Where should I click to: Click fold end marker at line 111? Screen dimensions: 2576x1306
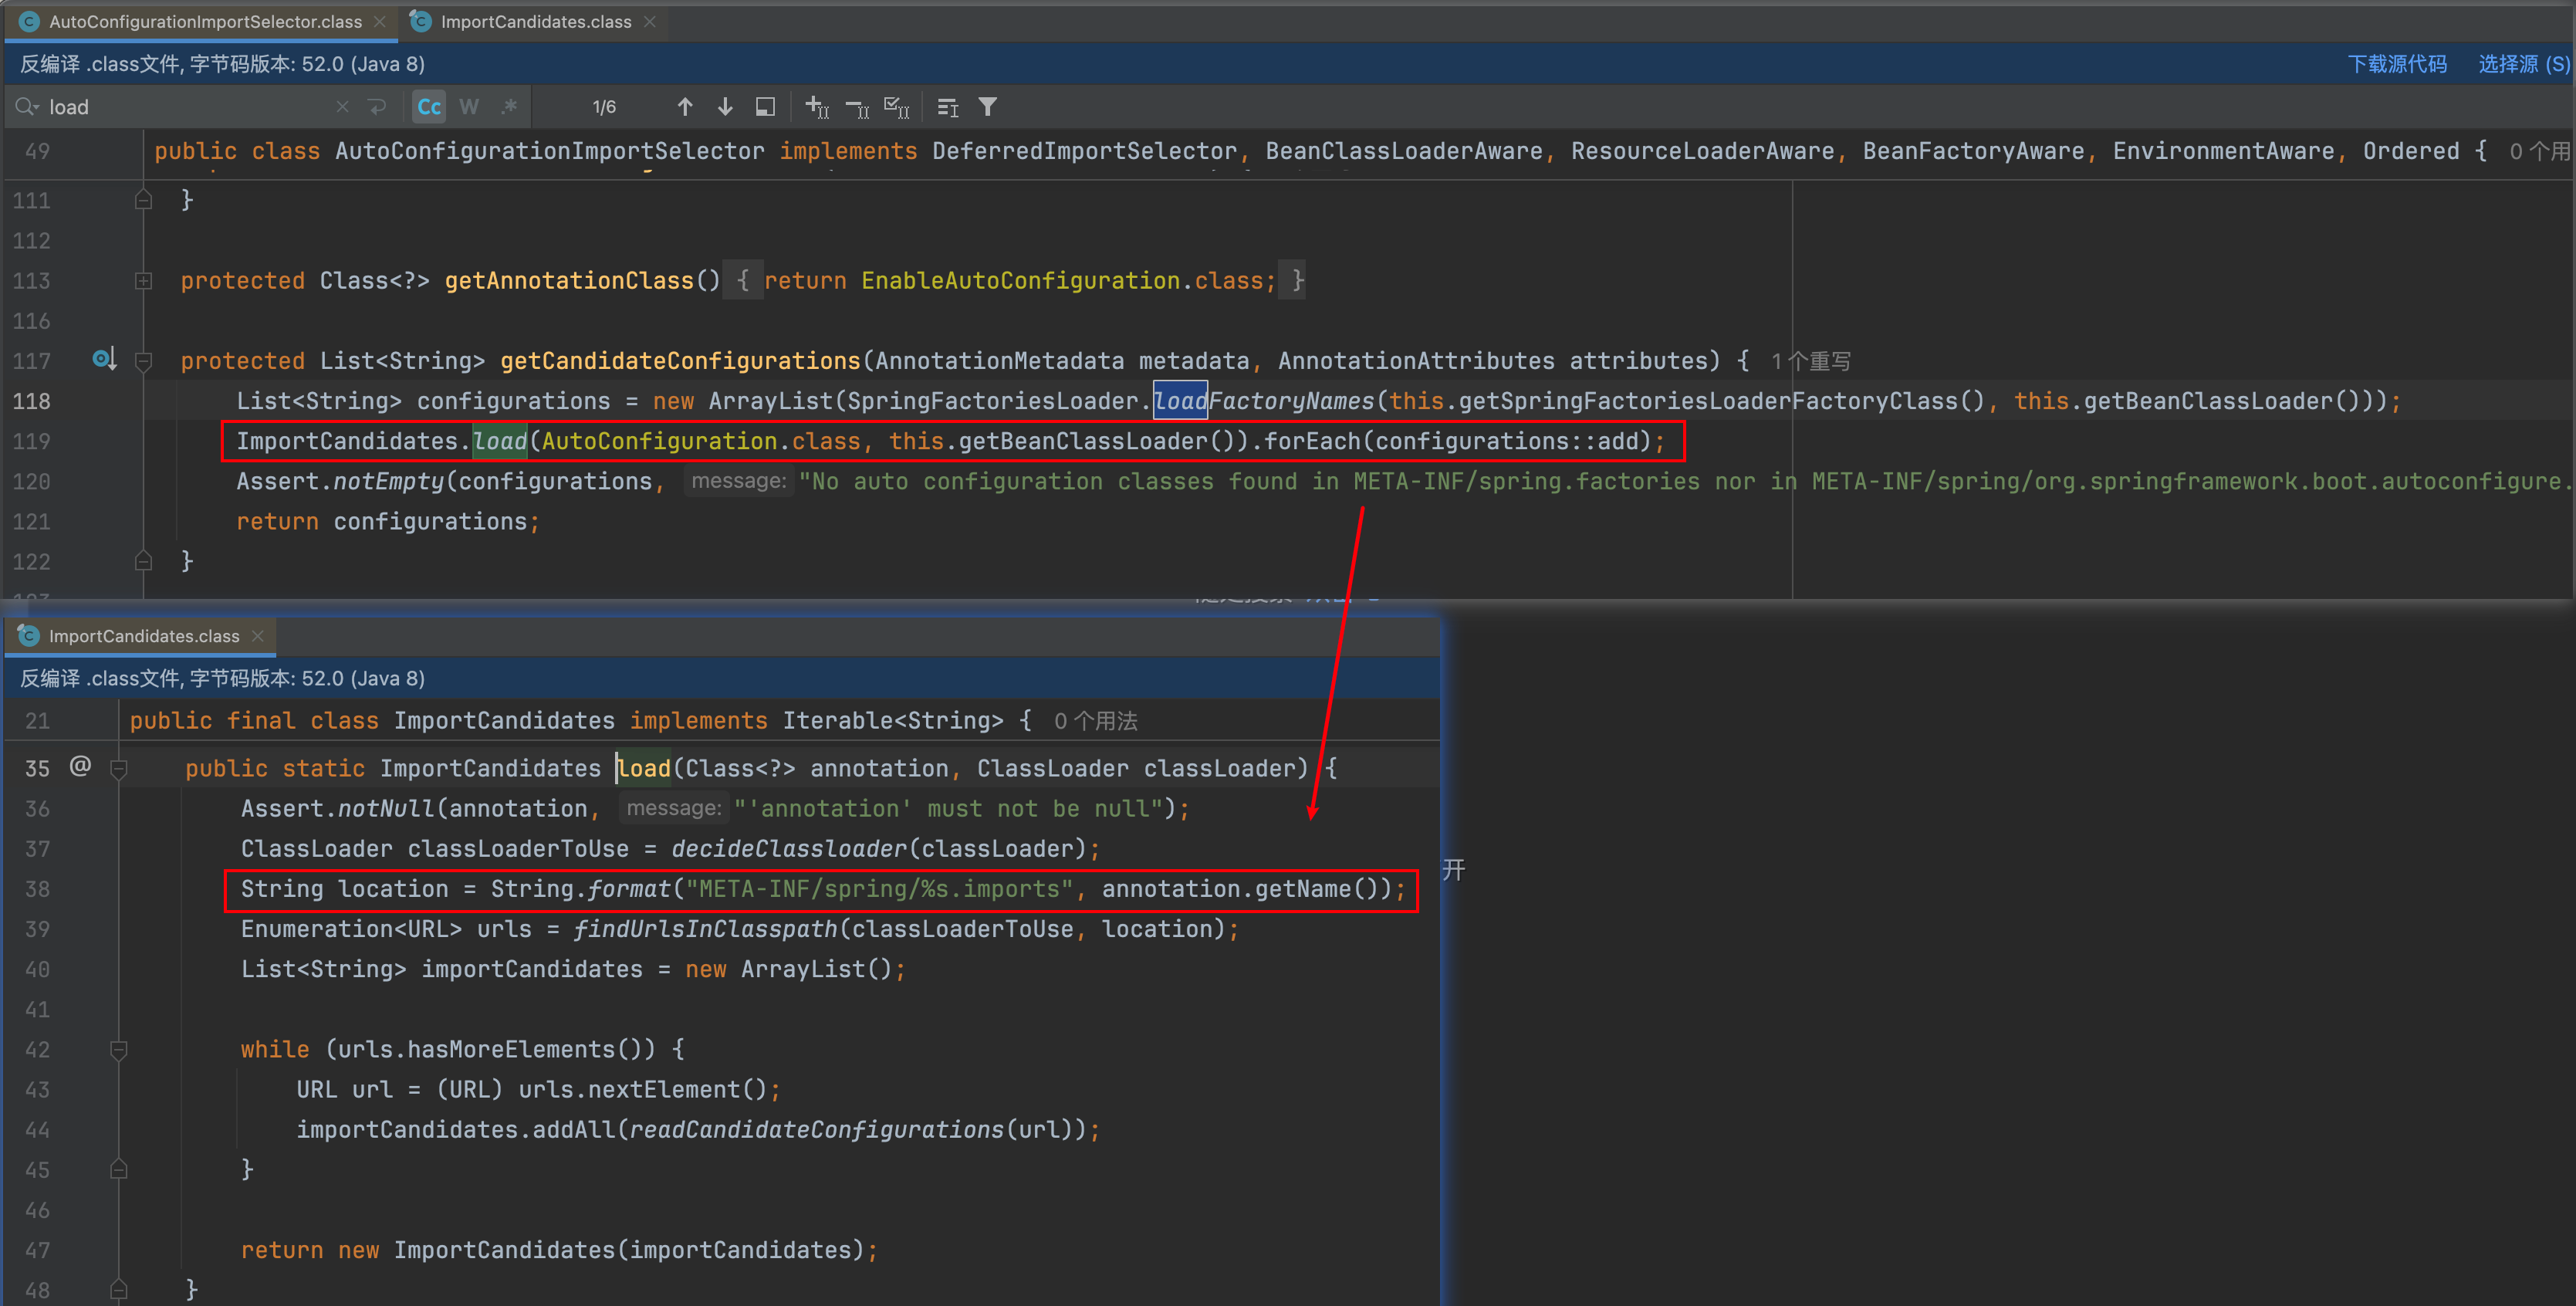[x=143, y=200]
